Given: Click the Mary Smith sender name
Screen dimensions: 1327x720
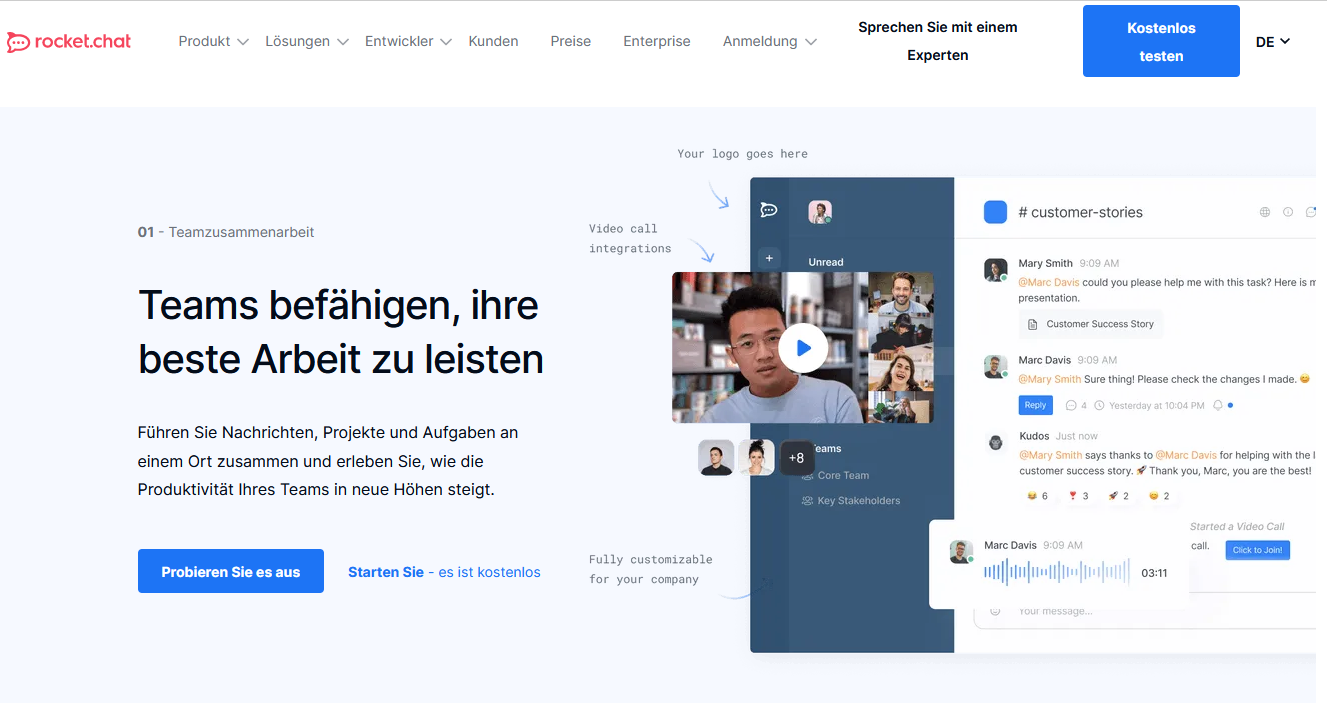Looking at the screenshot, I should tap(1045, 263).
